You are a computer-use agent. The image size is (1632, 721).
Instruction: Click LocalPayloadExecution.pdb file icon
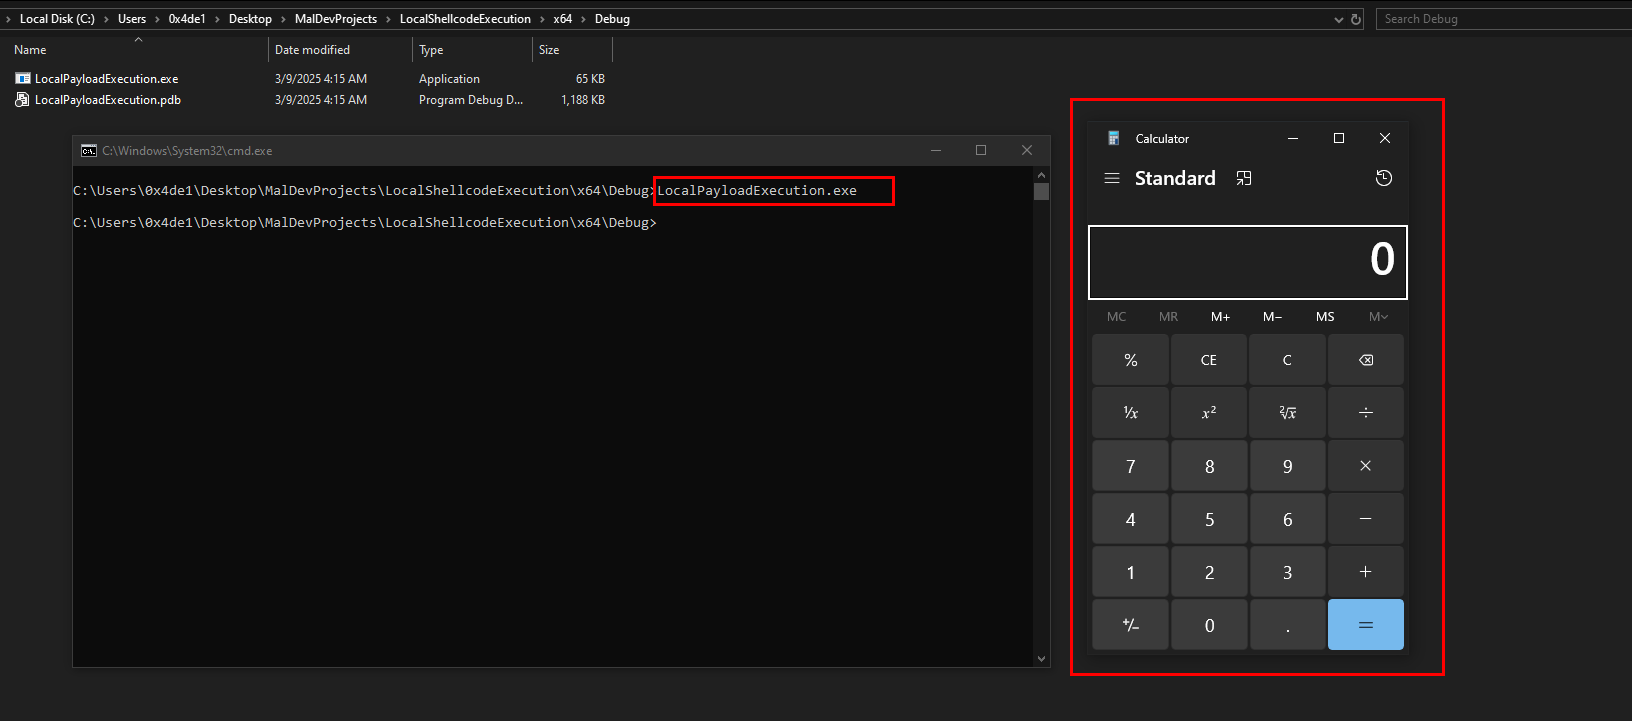tap(22, 100)
